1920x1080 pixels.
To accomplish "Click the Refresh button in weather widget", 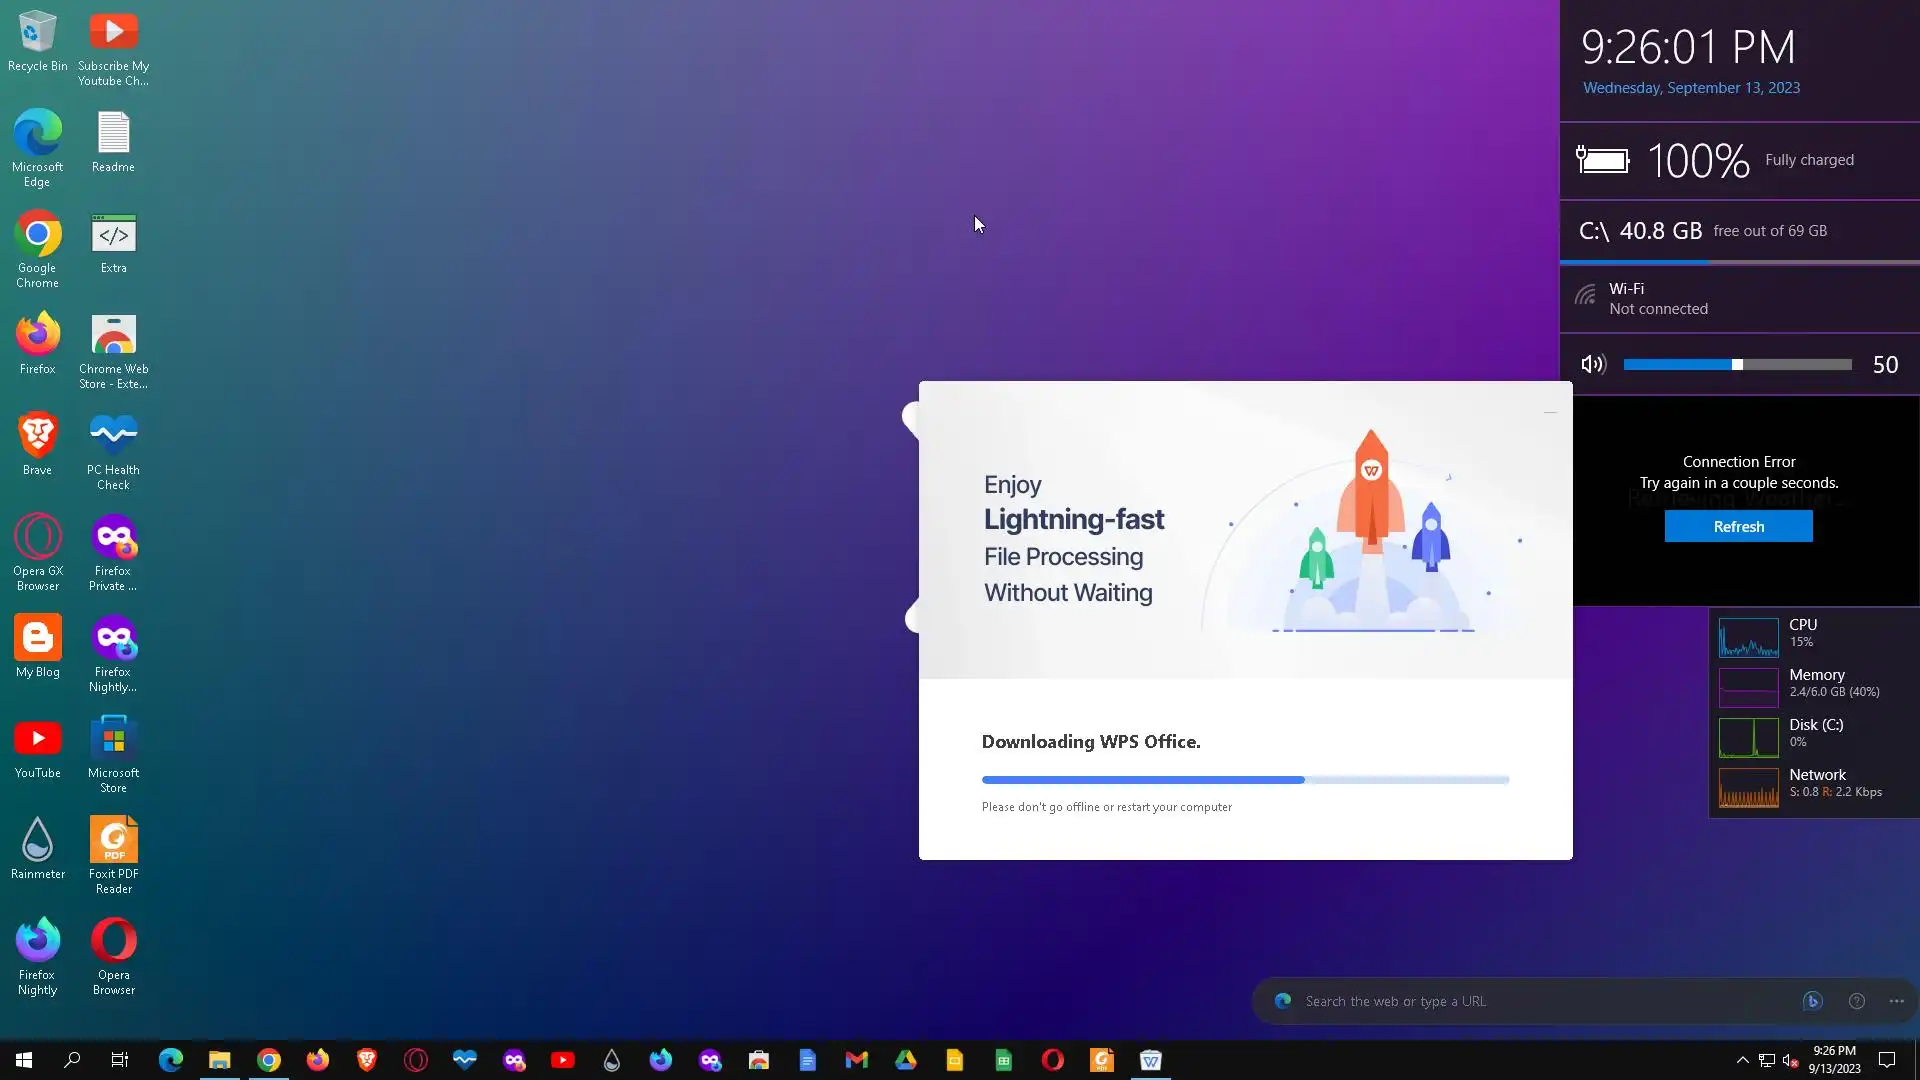I will coord(1738,526).
